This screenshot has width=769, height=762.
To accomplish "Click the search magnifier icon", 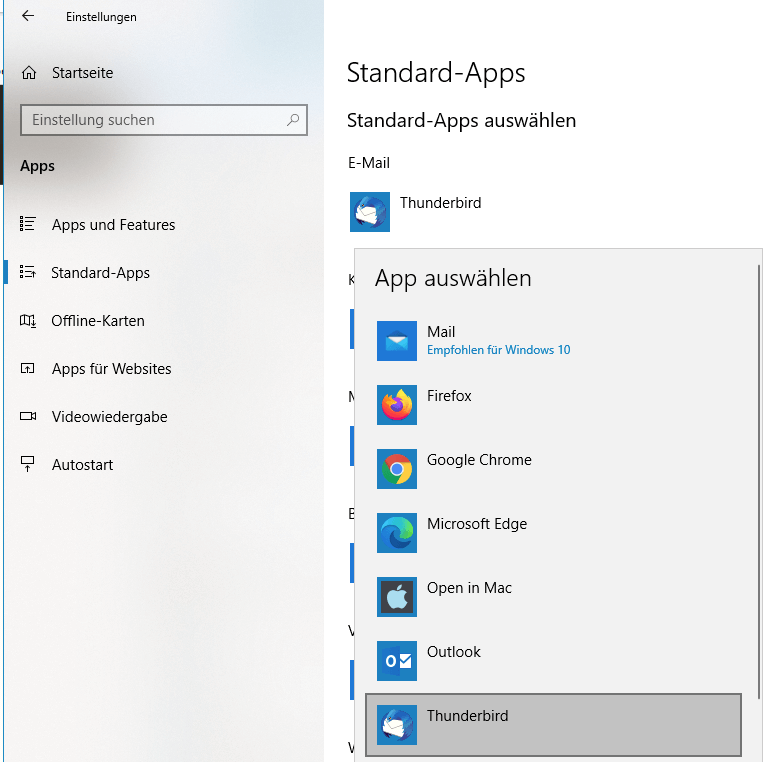I will (x=293, y=120).
